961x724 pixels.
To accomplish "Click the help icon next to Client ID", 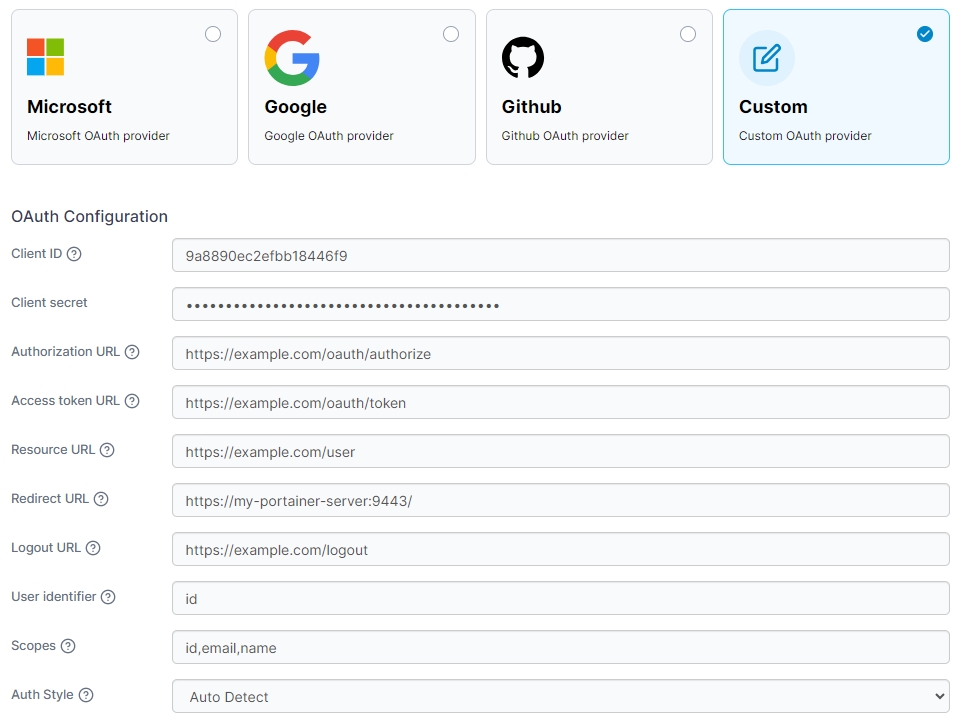I will (74, 254).
